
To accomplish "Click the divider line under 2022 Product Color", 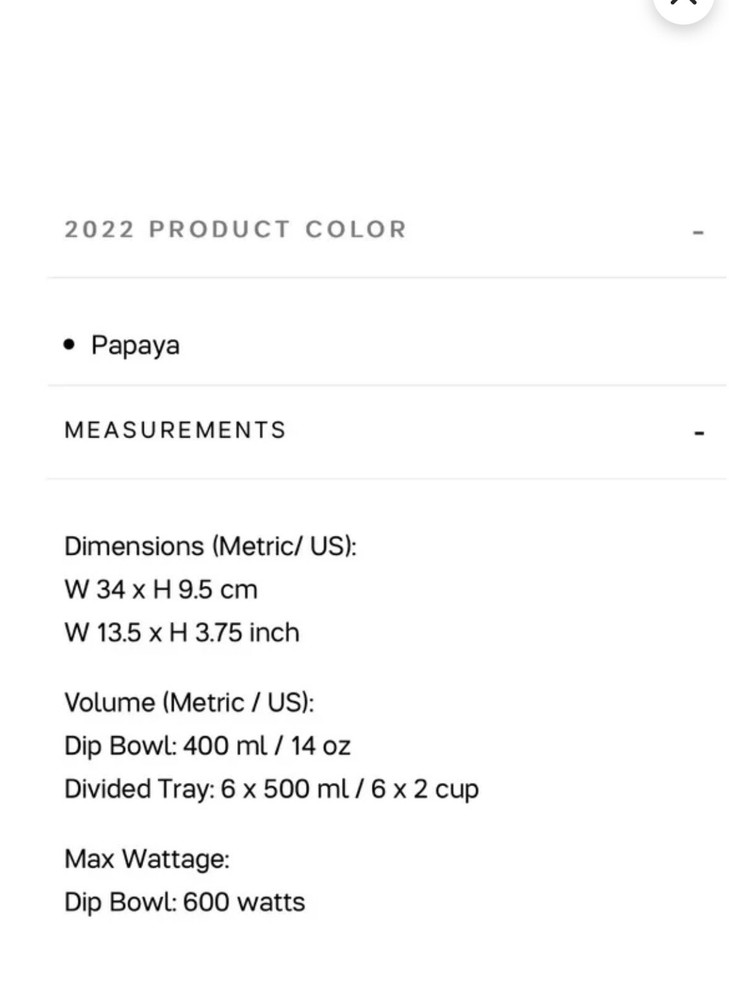I will [386, 277].
